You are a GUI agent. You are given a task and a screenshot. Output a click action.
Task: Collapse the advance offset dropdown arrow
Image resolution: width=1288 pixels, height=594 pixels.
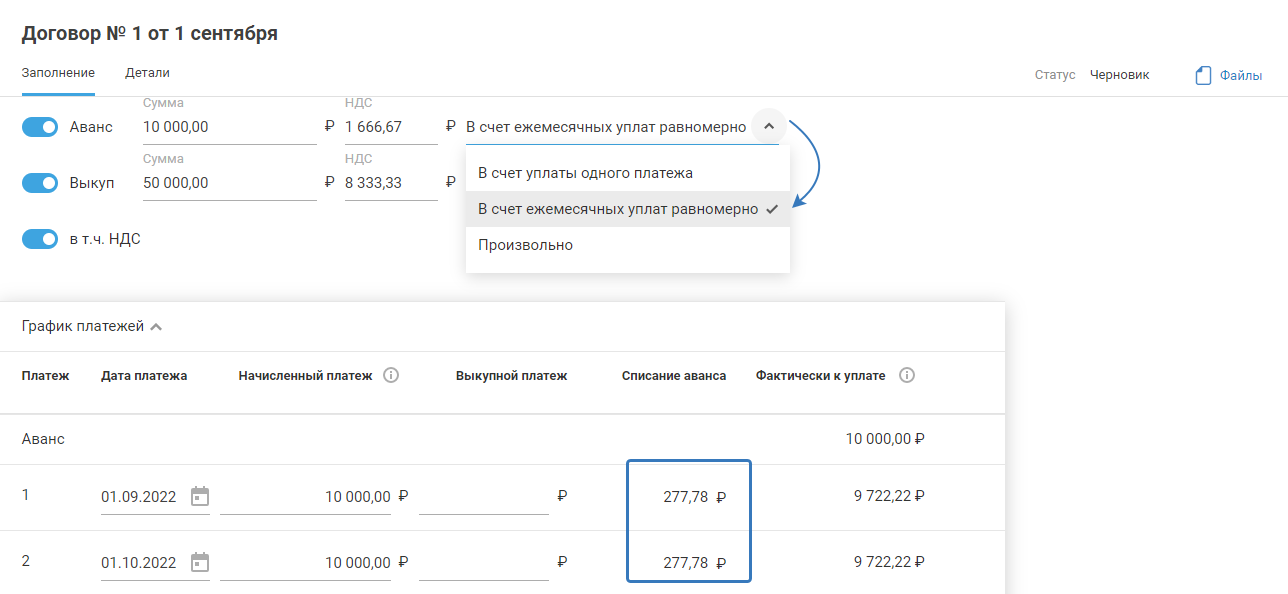click(x=768, y=127)
